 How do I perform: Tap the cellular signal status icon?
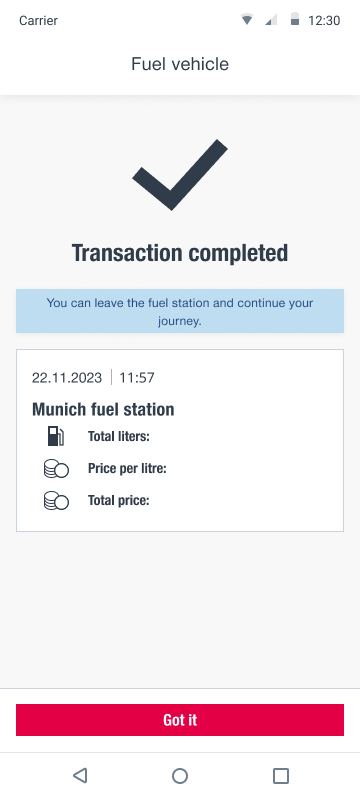(x=271, y=20)
